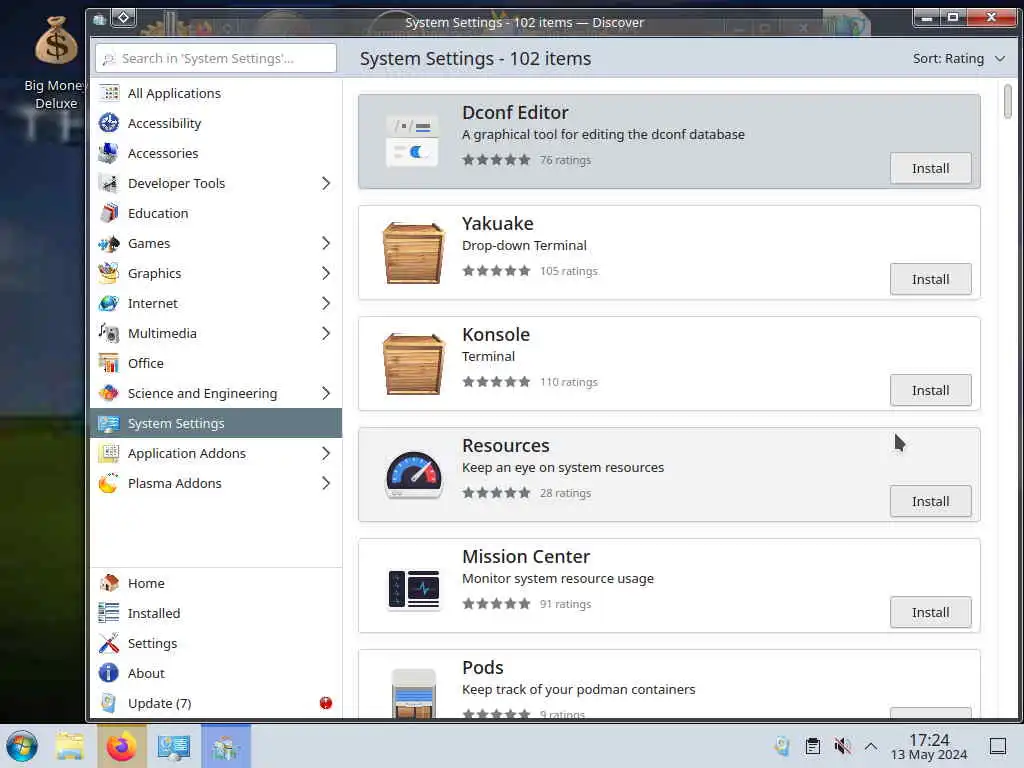Toggle the muted volume tray icon

click(842, 746)
